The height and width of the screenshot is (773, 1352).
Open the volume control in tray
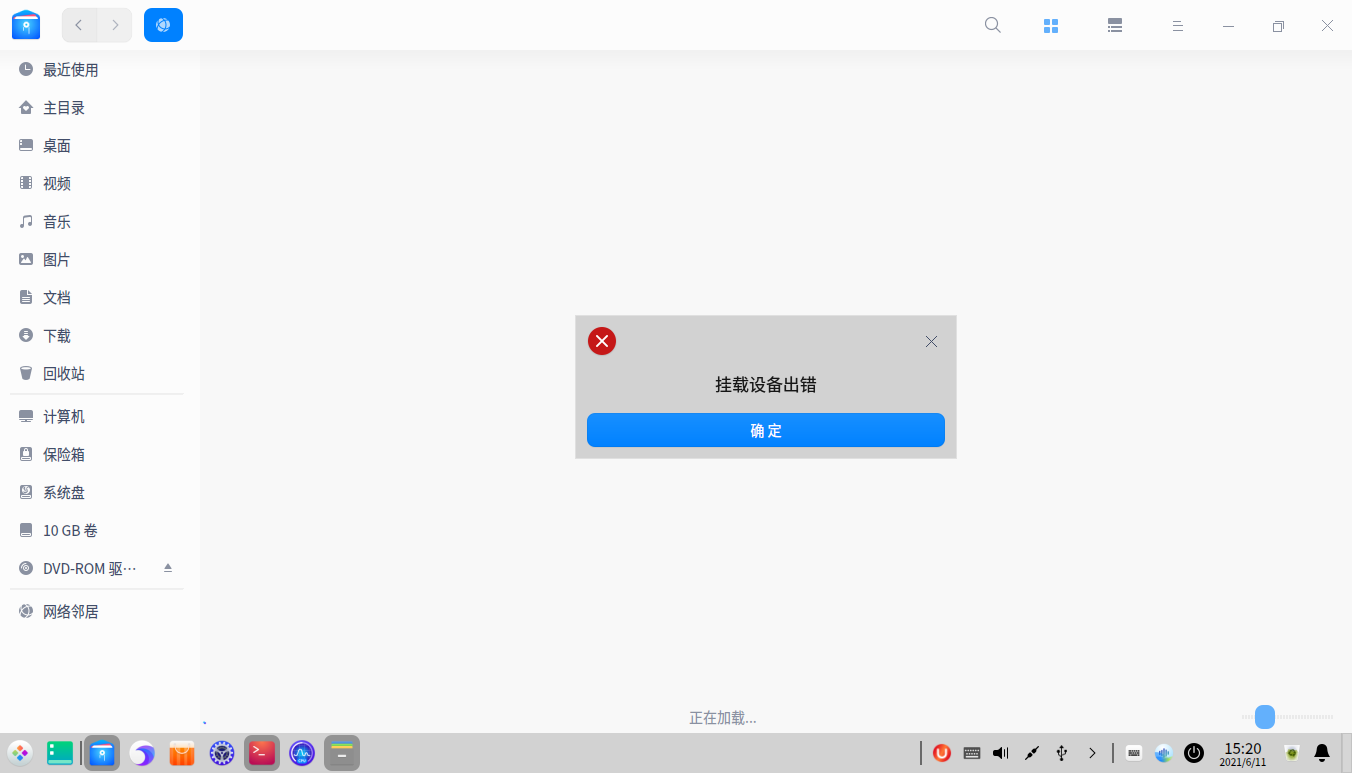[1001, 753]
